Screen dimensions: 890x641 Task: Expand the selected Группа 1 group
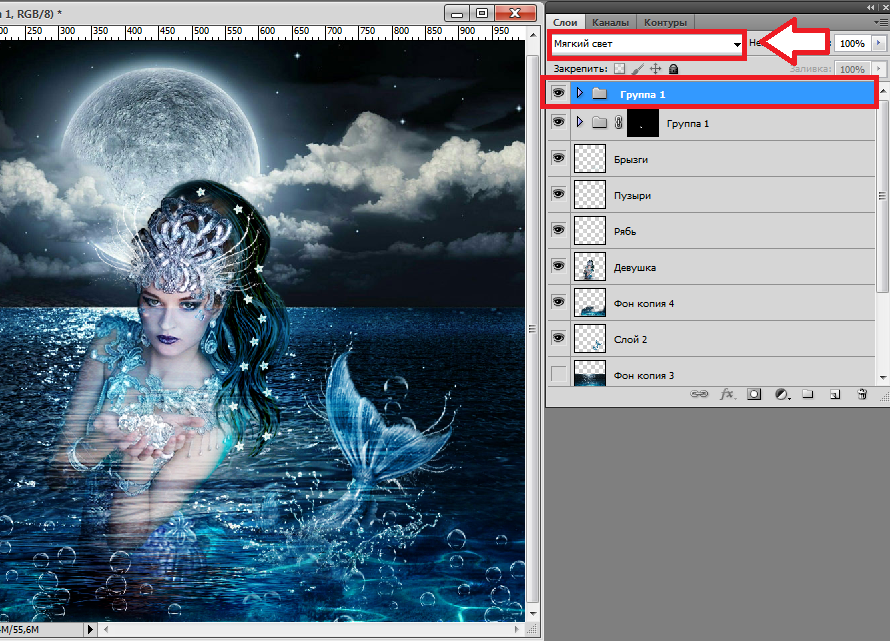(x=580, y=93)
